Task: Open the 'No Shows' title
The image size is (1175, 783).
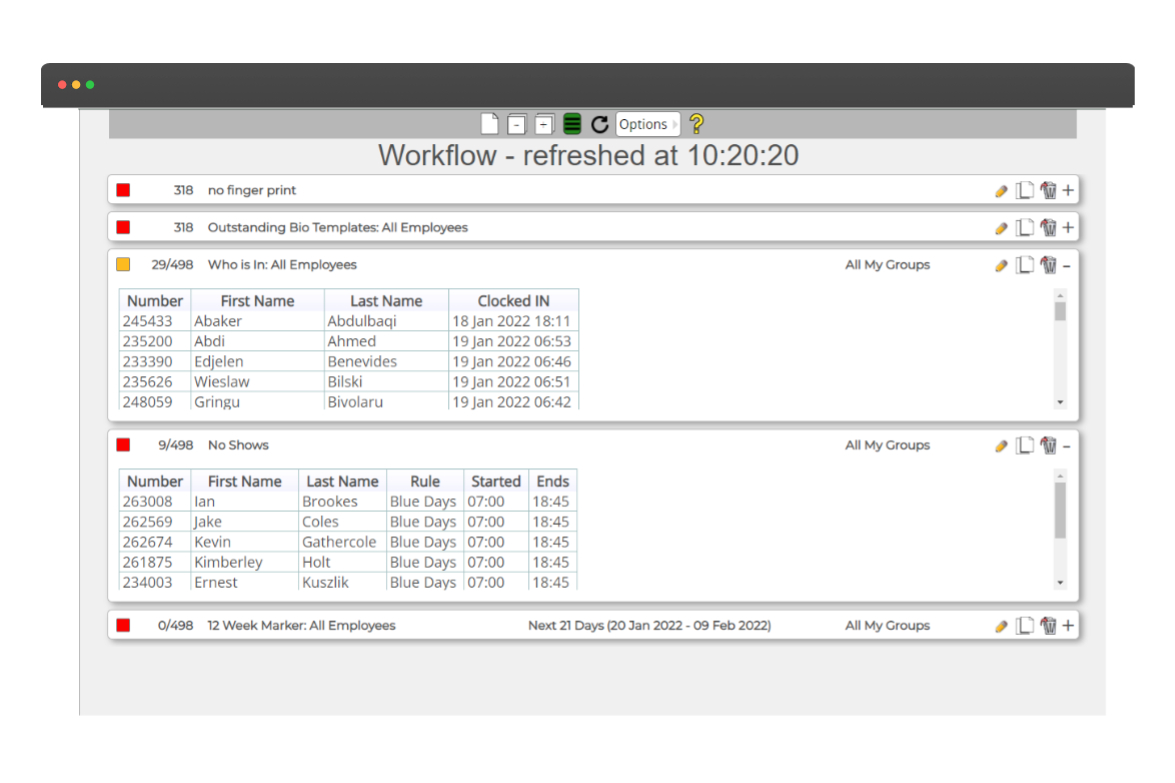Action: pyautogui.click(x=238, y=445)
